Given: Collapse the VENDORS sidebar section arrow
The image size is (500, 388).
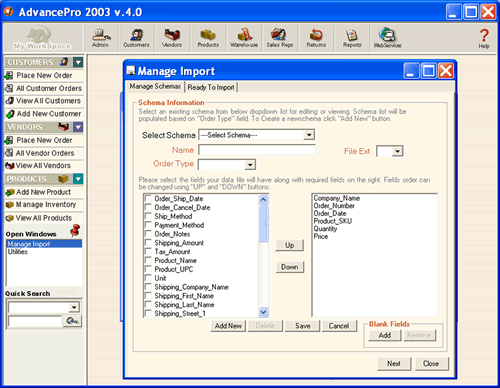Looking at the screenshot, I should pos(78,127).
